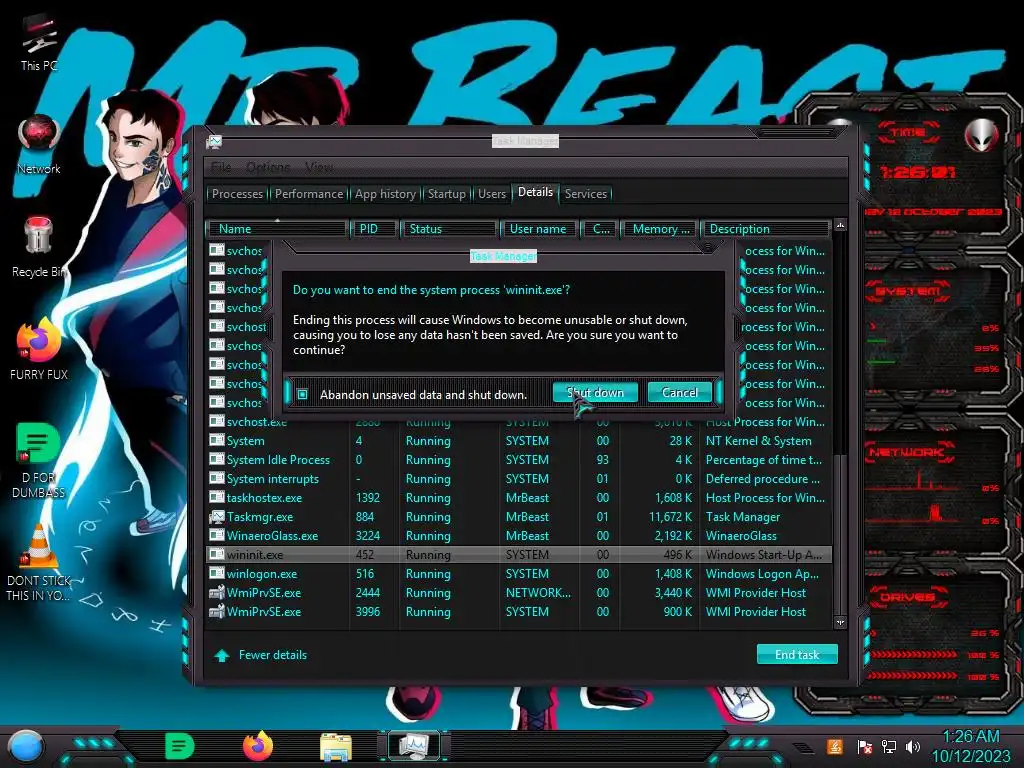
Task: Click icon of WmiPrvSE.exe PID 3996
Action: [216, 611]
